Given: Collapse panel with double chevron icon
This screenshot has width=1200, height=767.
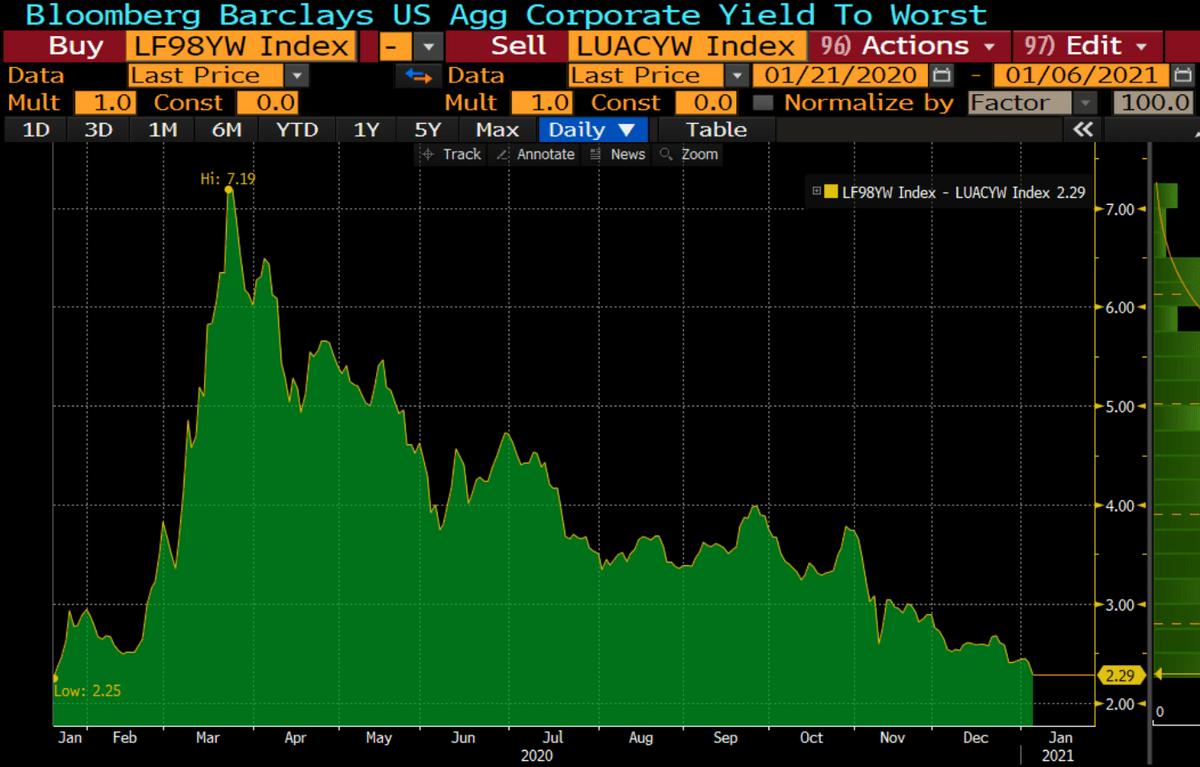Looking at the screenshot, I should tap(1083, 129).
